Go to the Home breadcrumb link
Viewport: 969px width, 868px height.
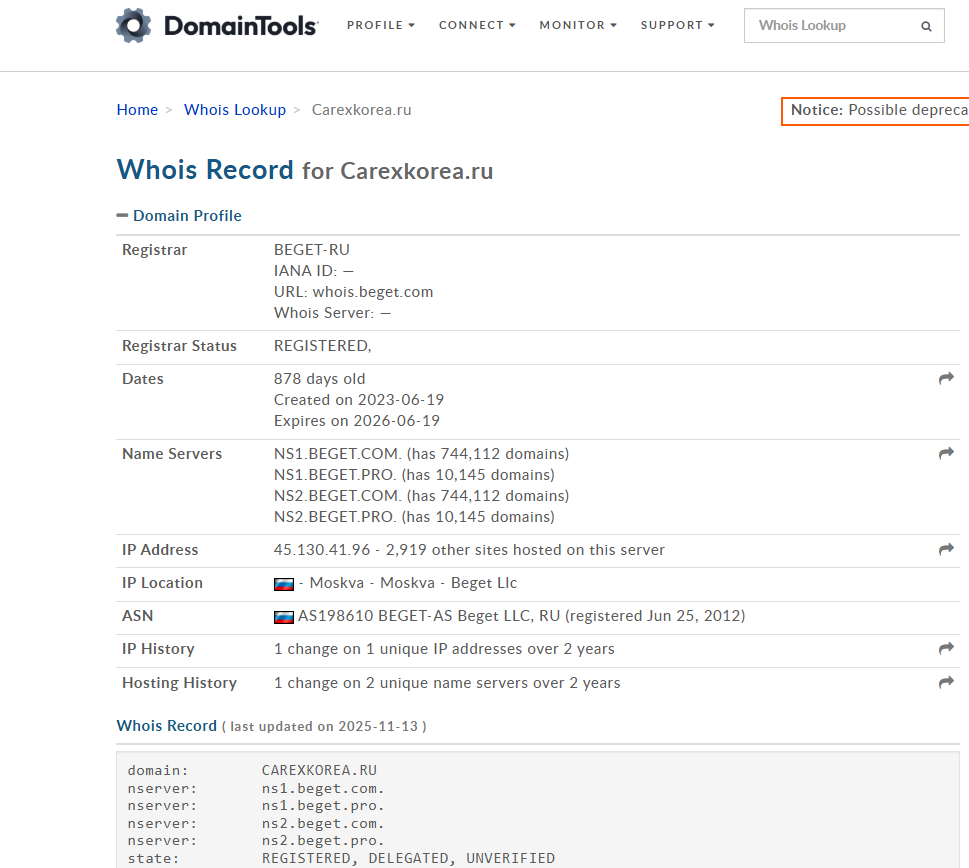pyautogui.click(x=137, y=110)
